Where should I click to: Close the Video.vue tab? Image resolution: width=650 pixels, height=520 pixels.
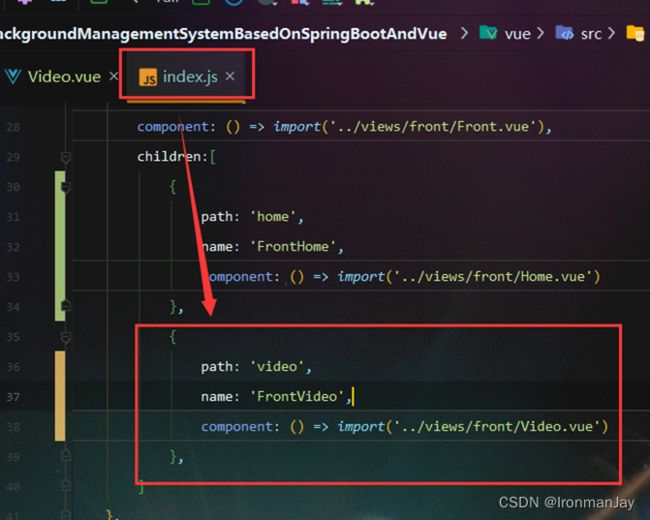coord(113,76)
